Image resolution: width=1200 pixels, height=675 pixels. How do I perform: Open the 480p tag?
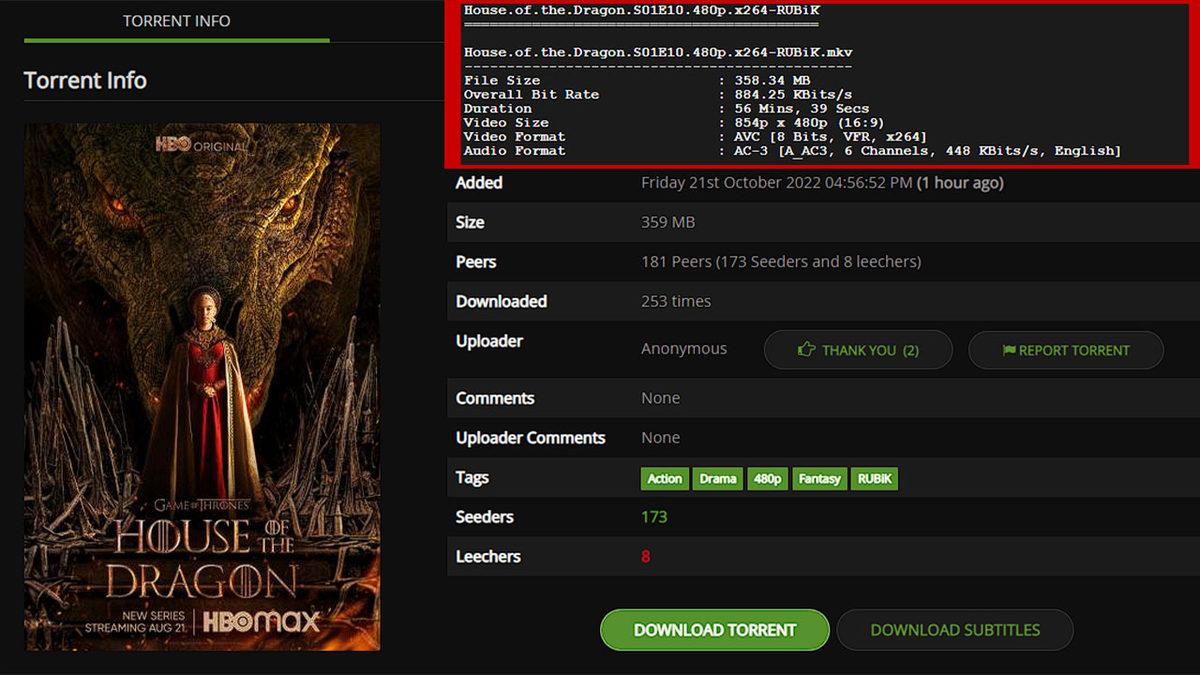[x=768, y=479]
